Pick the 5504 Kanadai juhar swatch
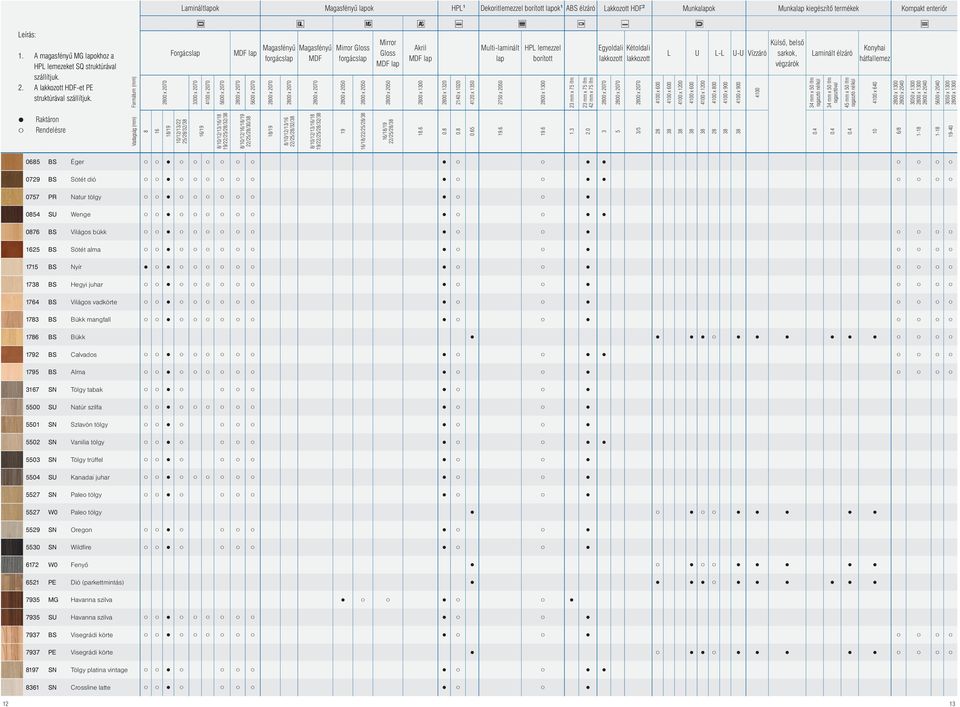The width and height of the screenshot is (960, 707). coord(12,477)
